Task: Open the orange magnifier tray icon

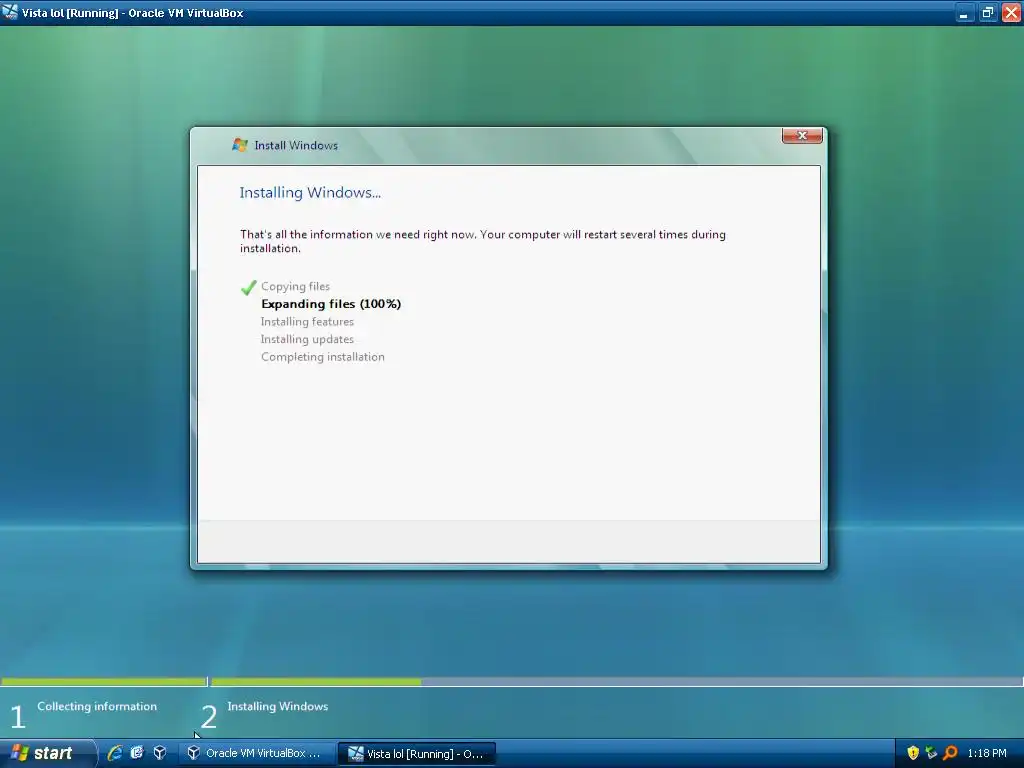Action: click(950, 753)
